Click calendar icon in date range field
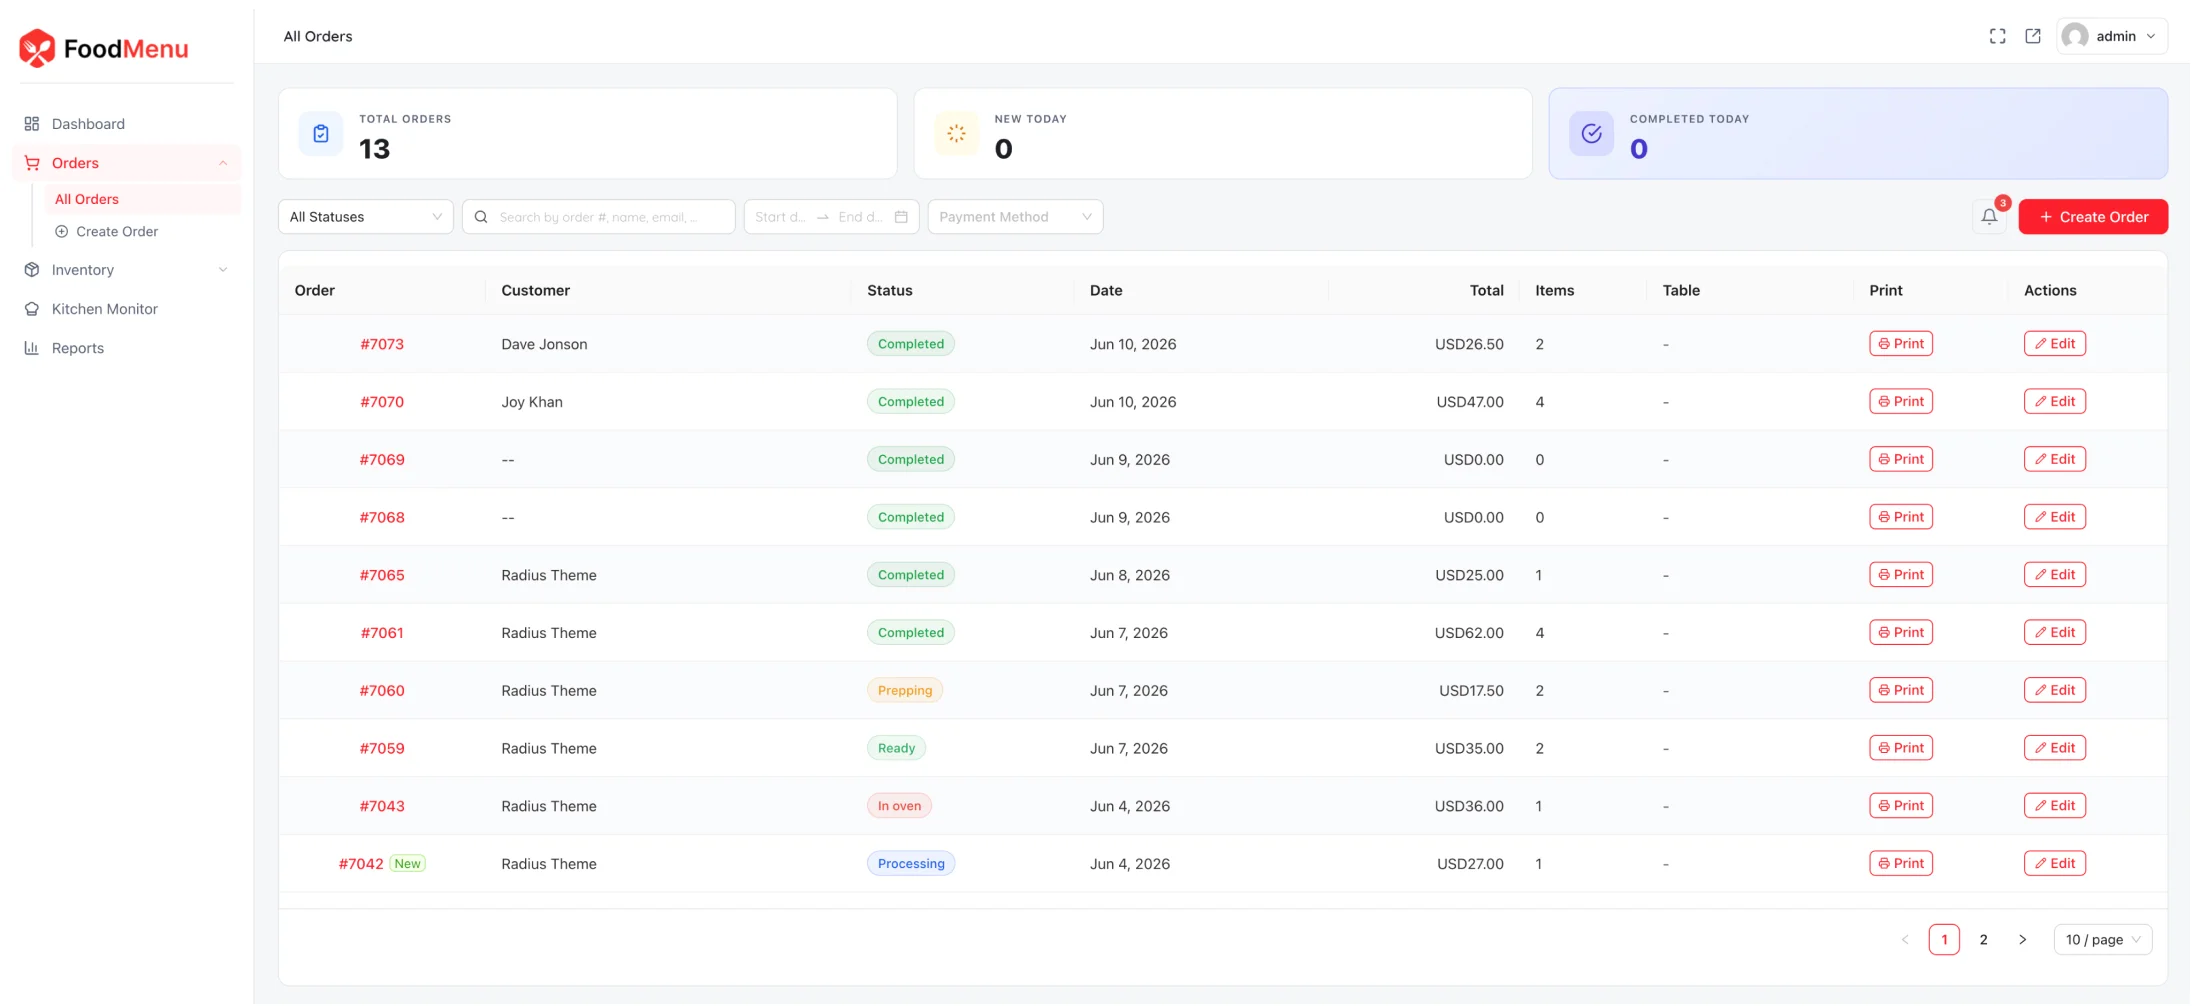Viewport: 2192px width, 1006px height. coord(901,217)
